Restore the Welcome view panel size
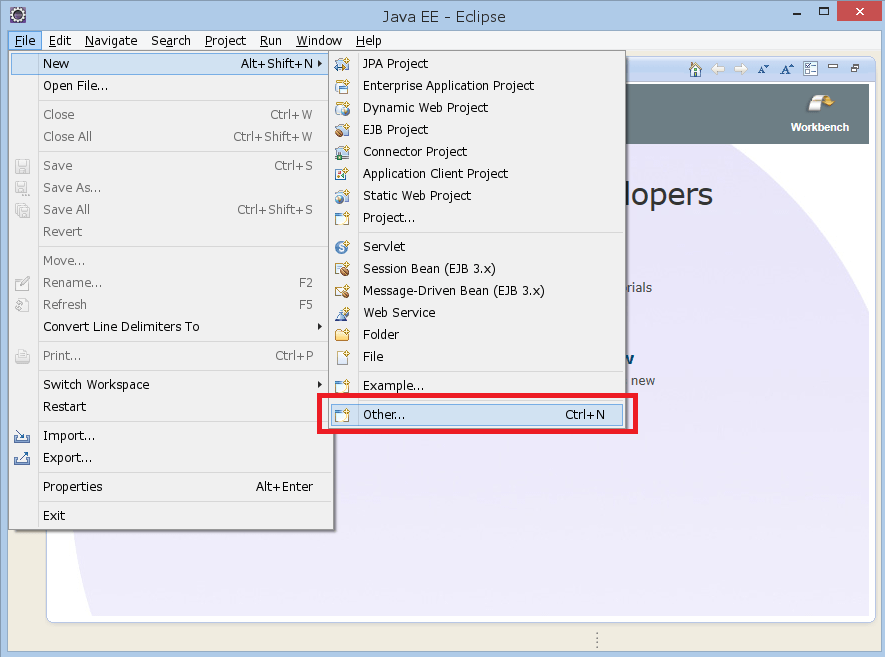The image size is (885, 657). tap(855, 68)
